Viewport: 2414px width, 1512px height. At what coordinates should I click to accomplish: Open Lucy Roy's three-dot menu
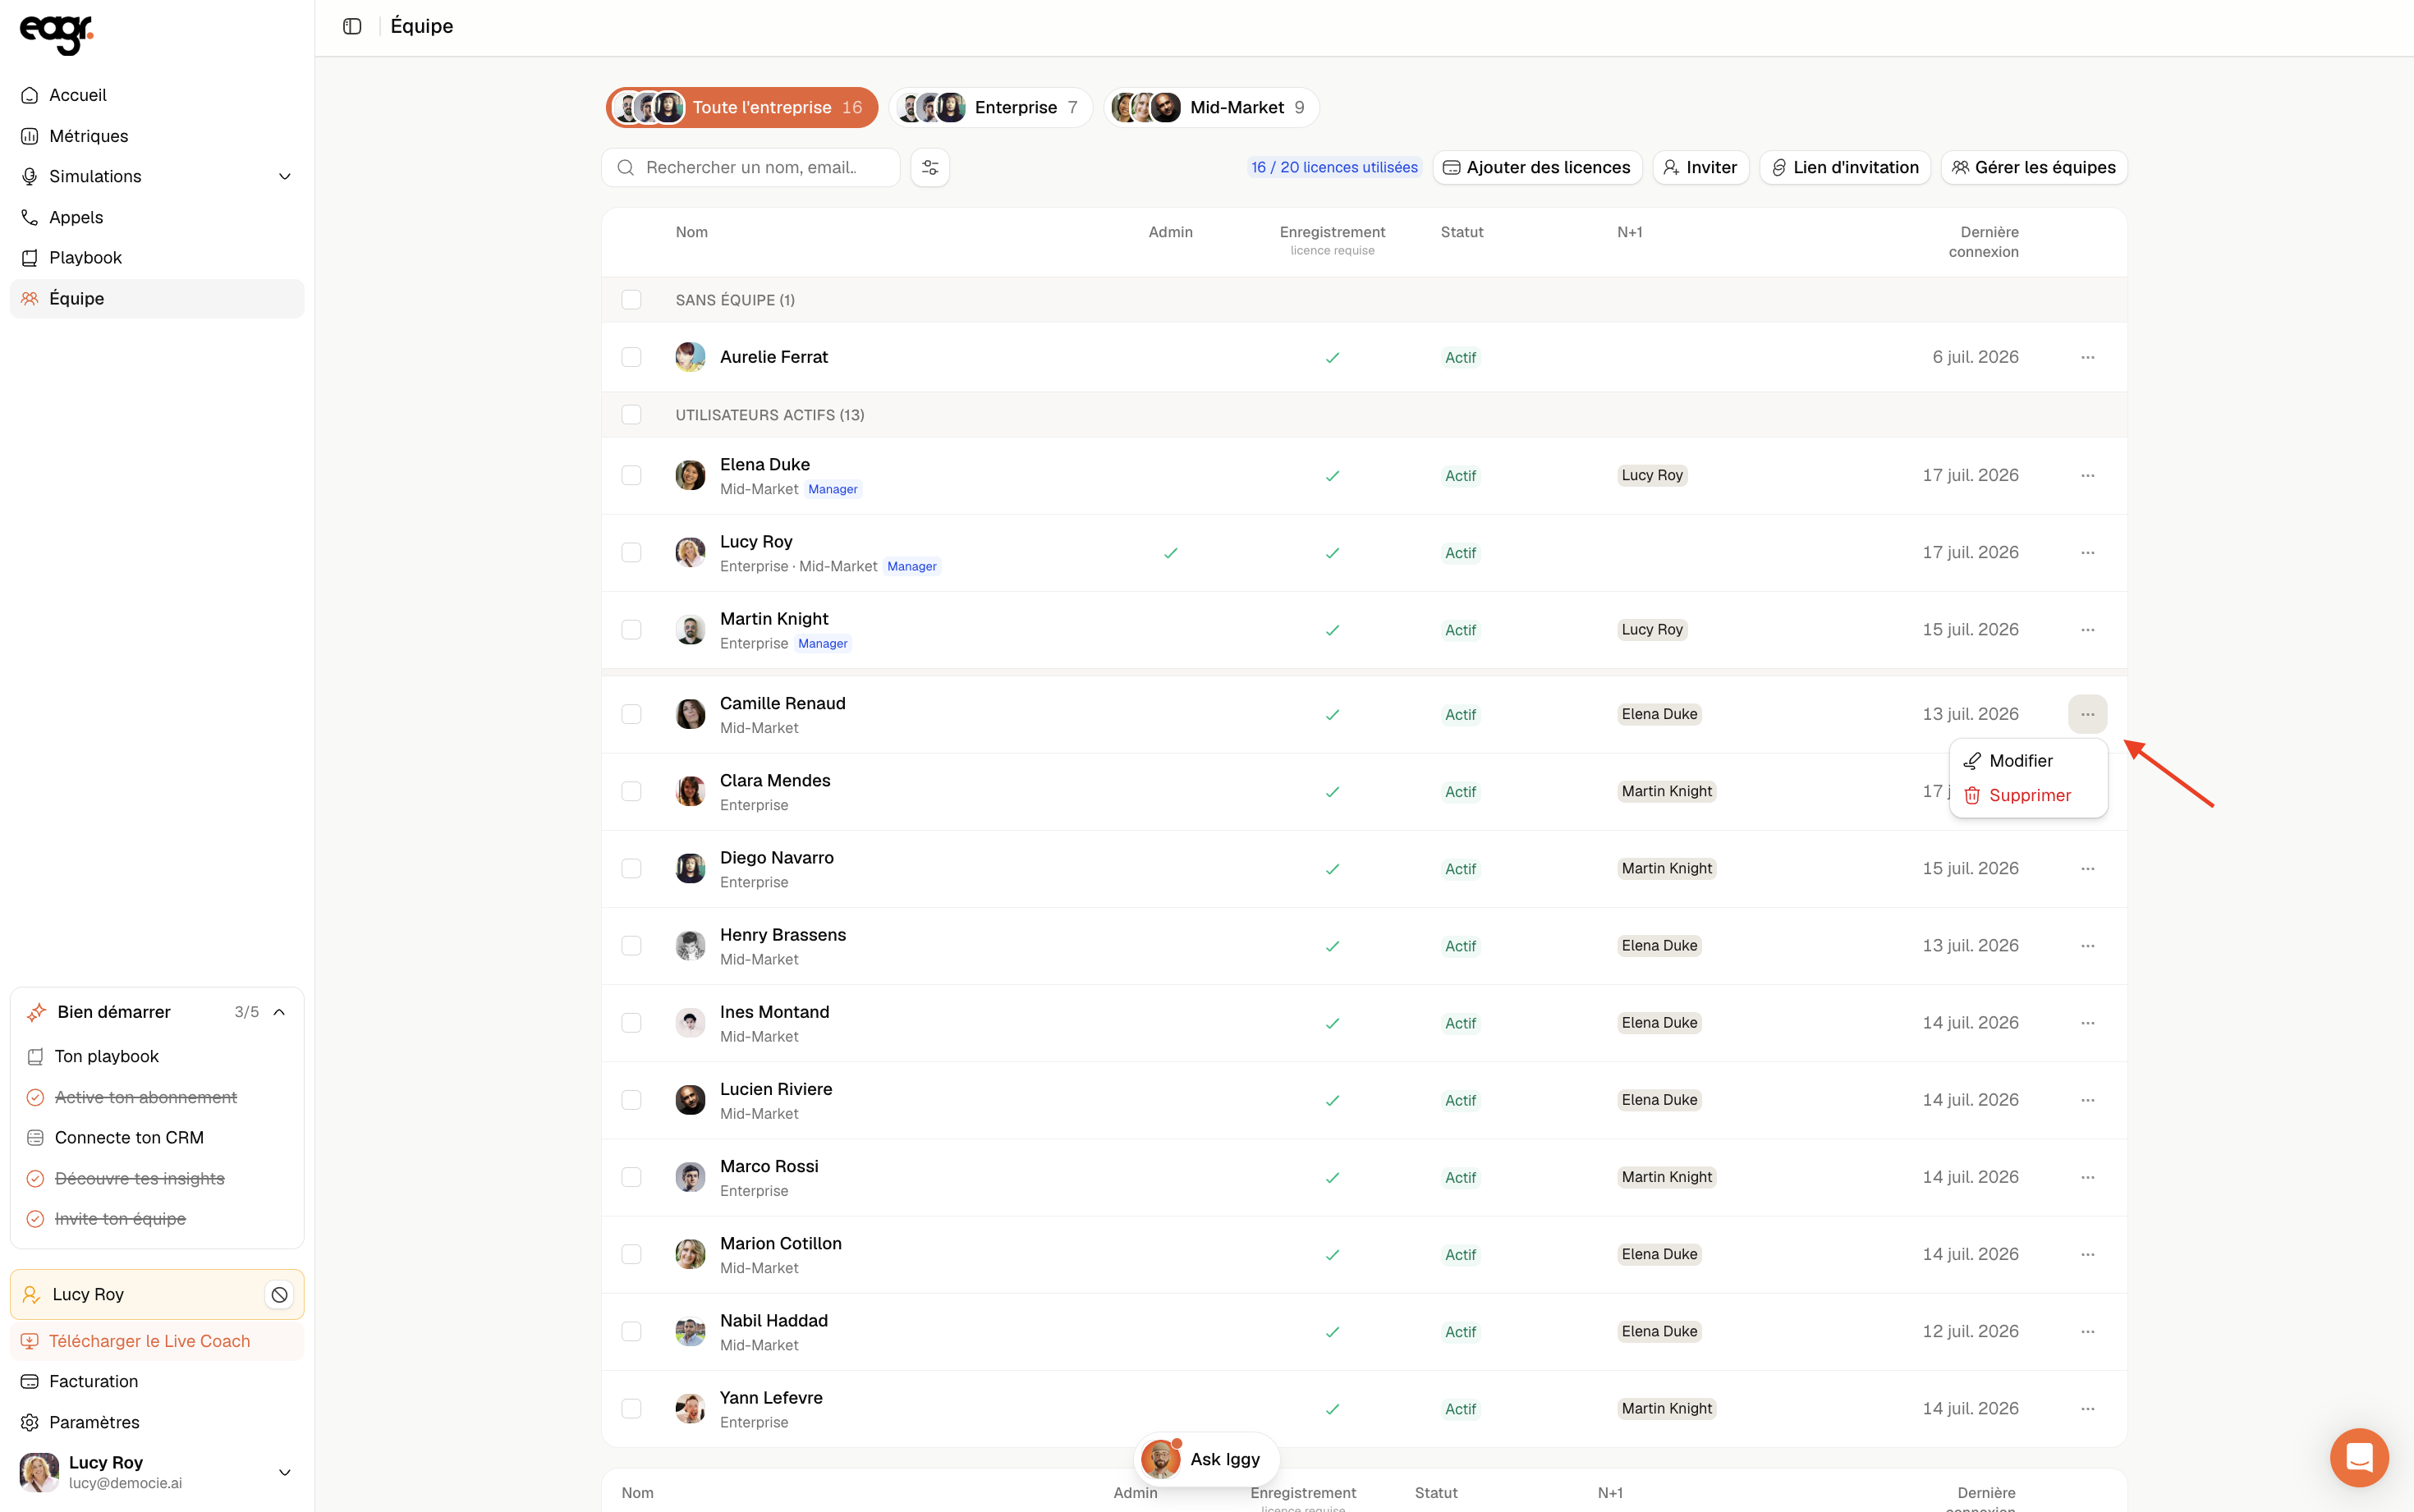pyautogui.click(x=2087, y=553)
